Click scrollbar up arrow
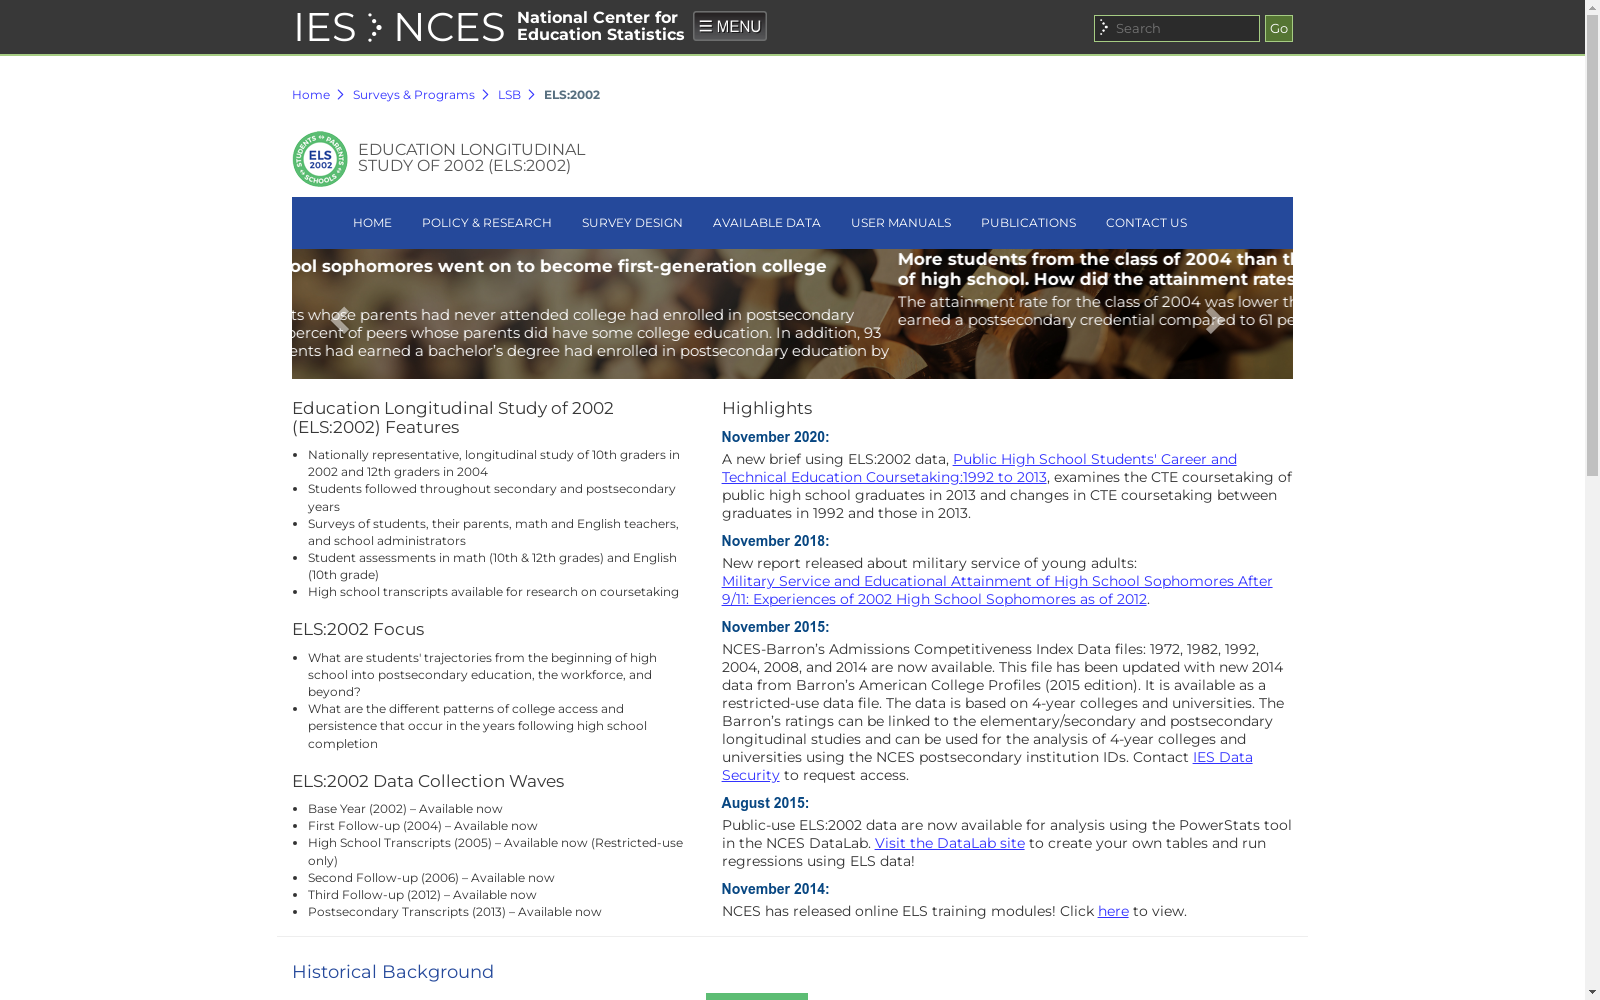 tap(1592, 8)
